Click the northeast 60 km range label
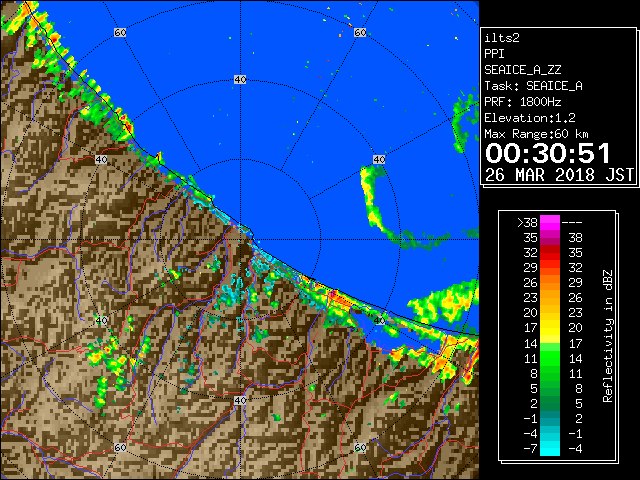The height and width of the screenshot is (480, 640). point(360,32)
